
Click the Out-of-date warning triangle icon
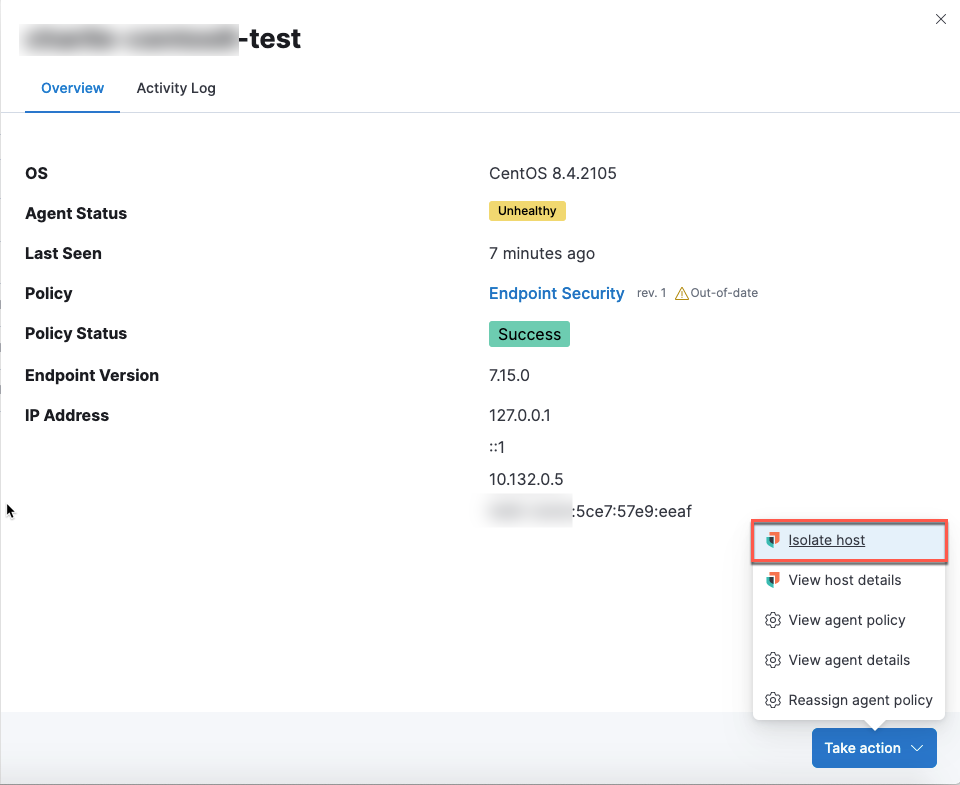coord(682,294)
